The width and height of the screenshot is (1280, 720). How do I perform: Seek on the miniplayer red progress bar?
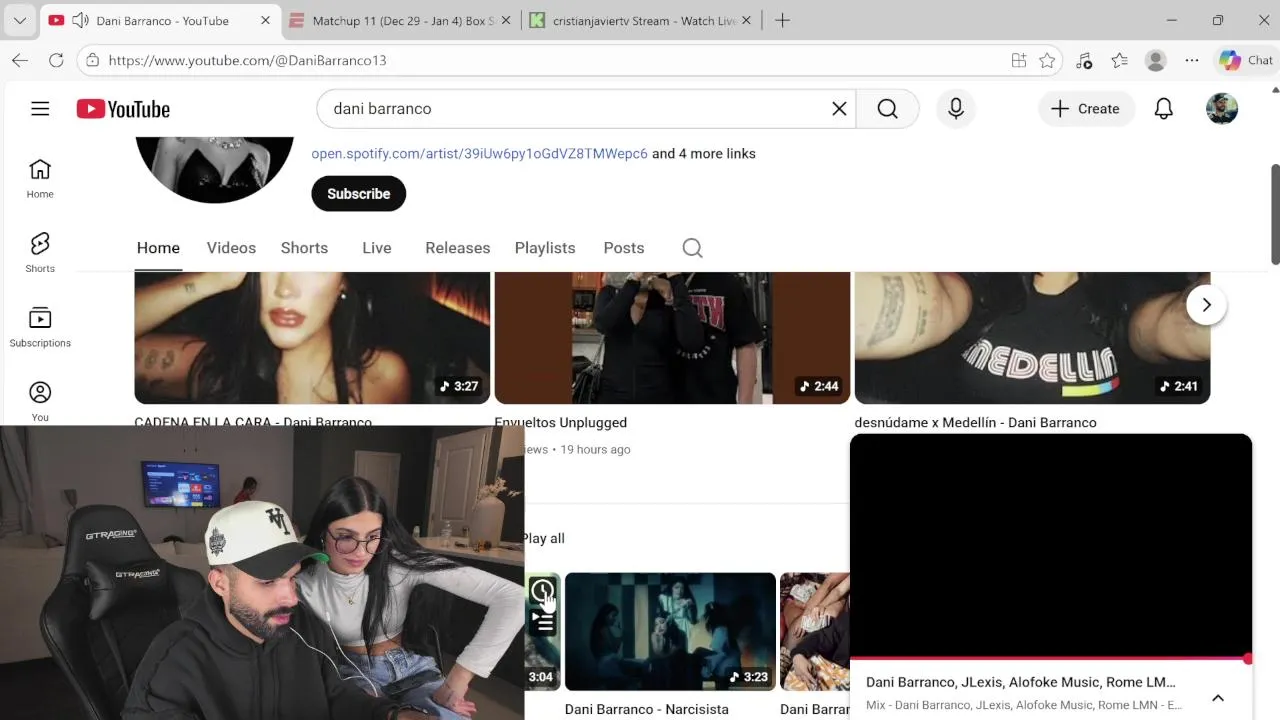1050,659
